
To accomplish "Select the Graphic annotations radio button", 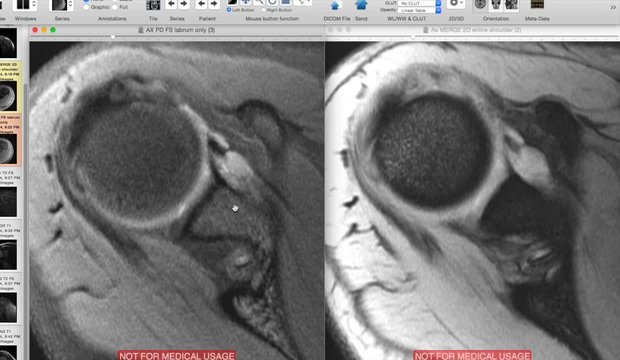I will click(x=86, y=7).
